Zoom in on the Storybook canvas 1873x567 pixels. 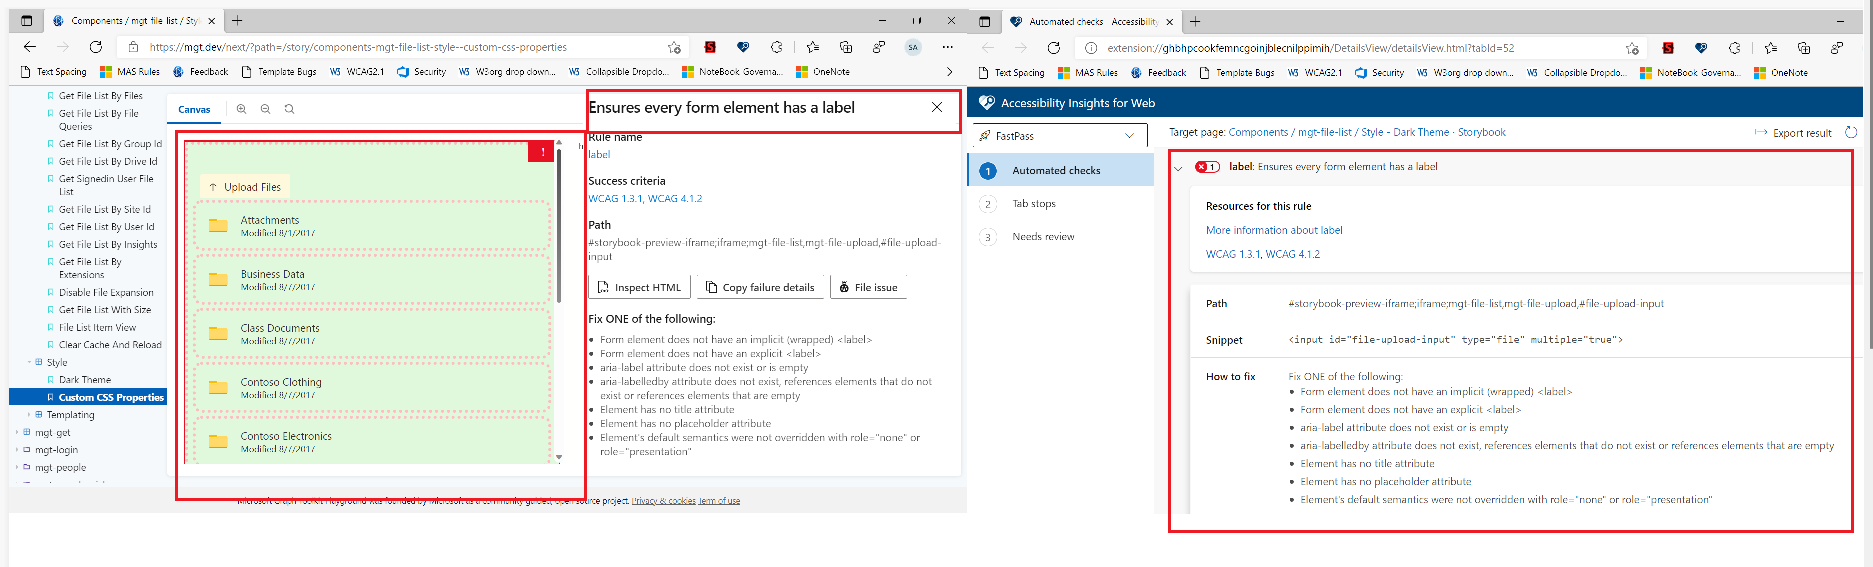click(241, 109)
